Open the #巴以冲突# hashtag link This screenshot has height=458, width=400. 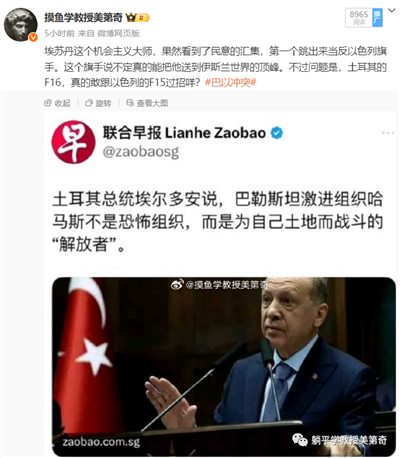pyautogui.click(x=230, y=82)
